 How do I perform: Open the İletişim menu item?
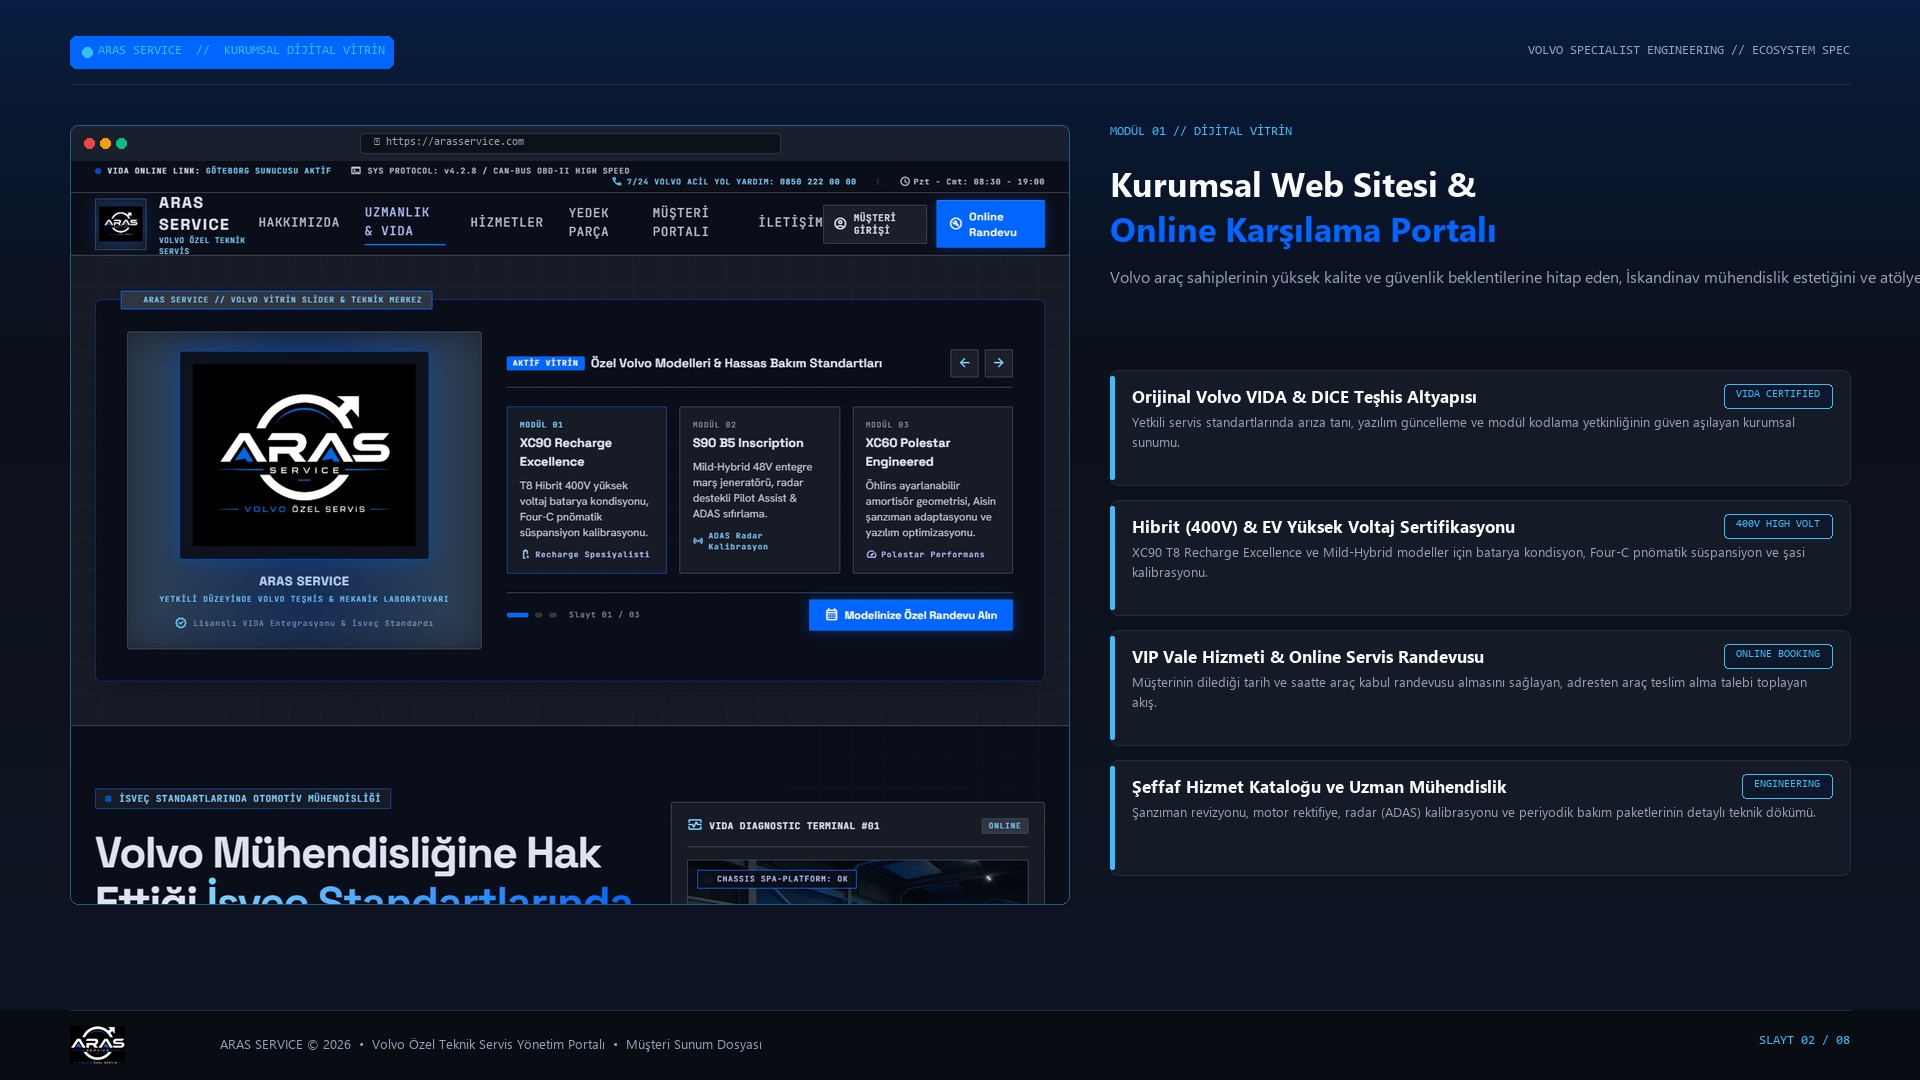(790, 222)
